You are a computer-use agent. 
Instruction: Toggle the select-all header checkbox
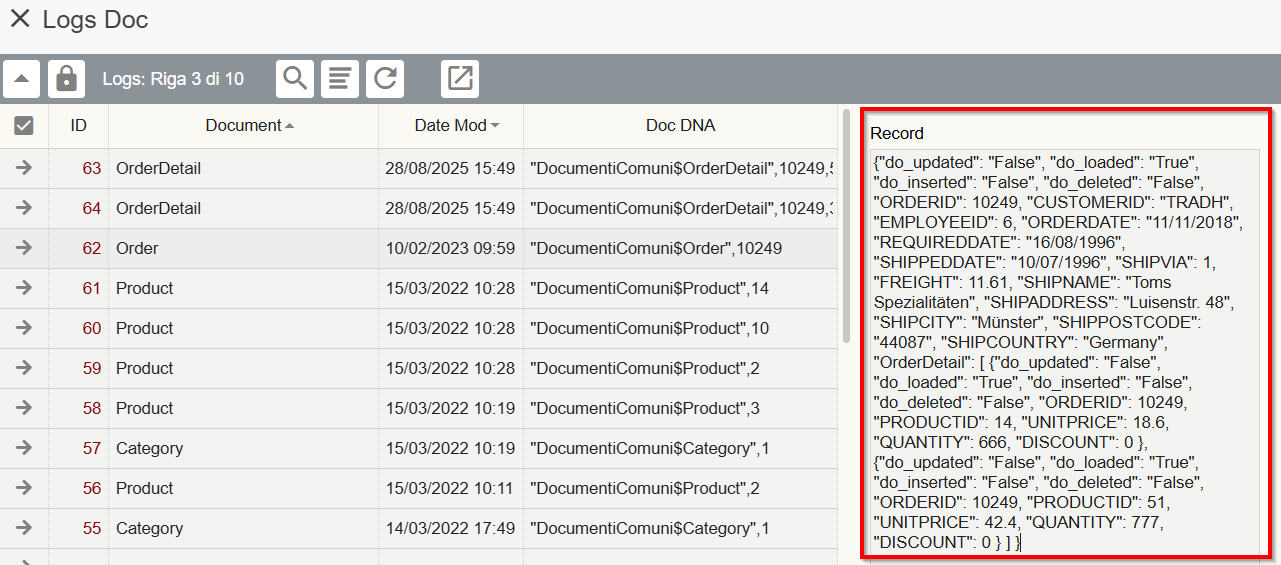pos(24,126)
